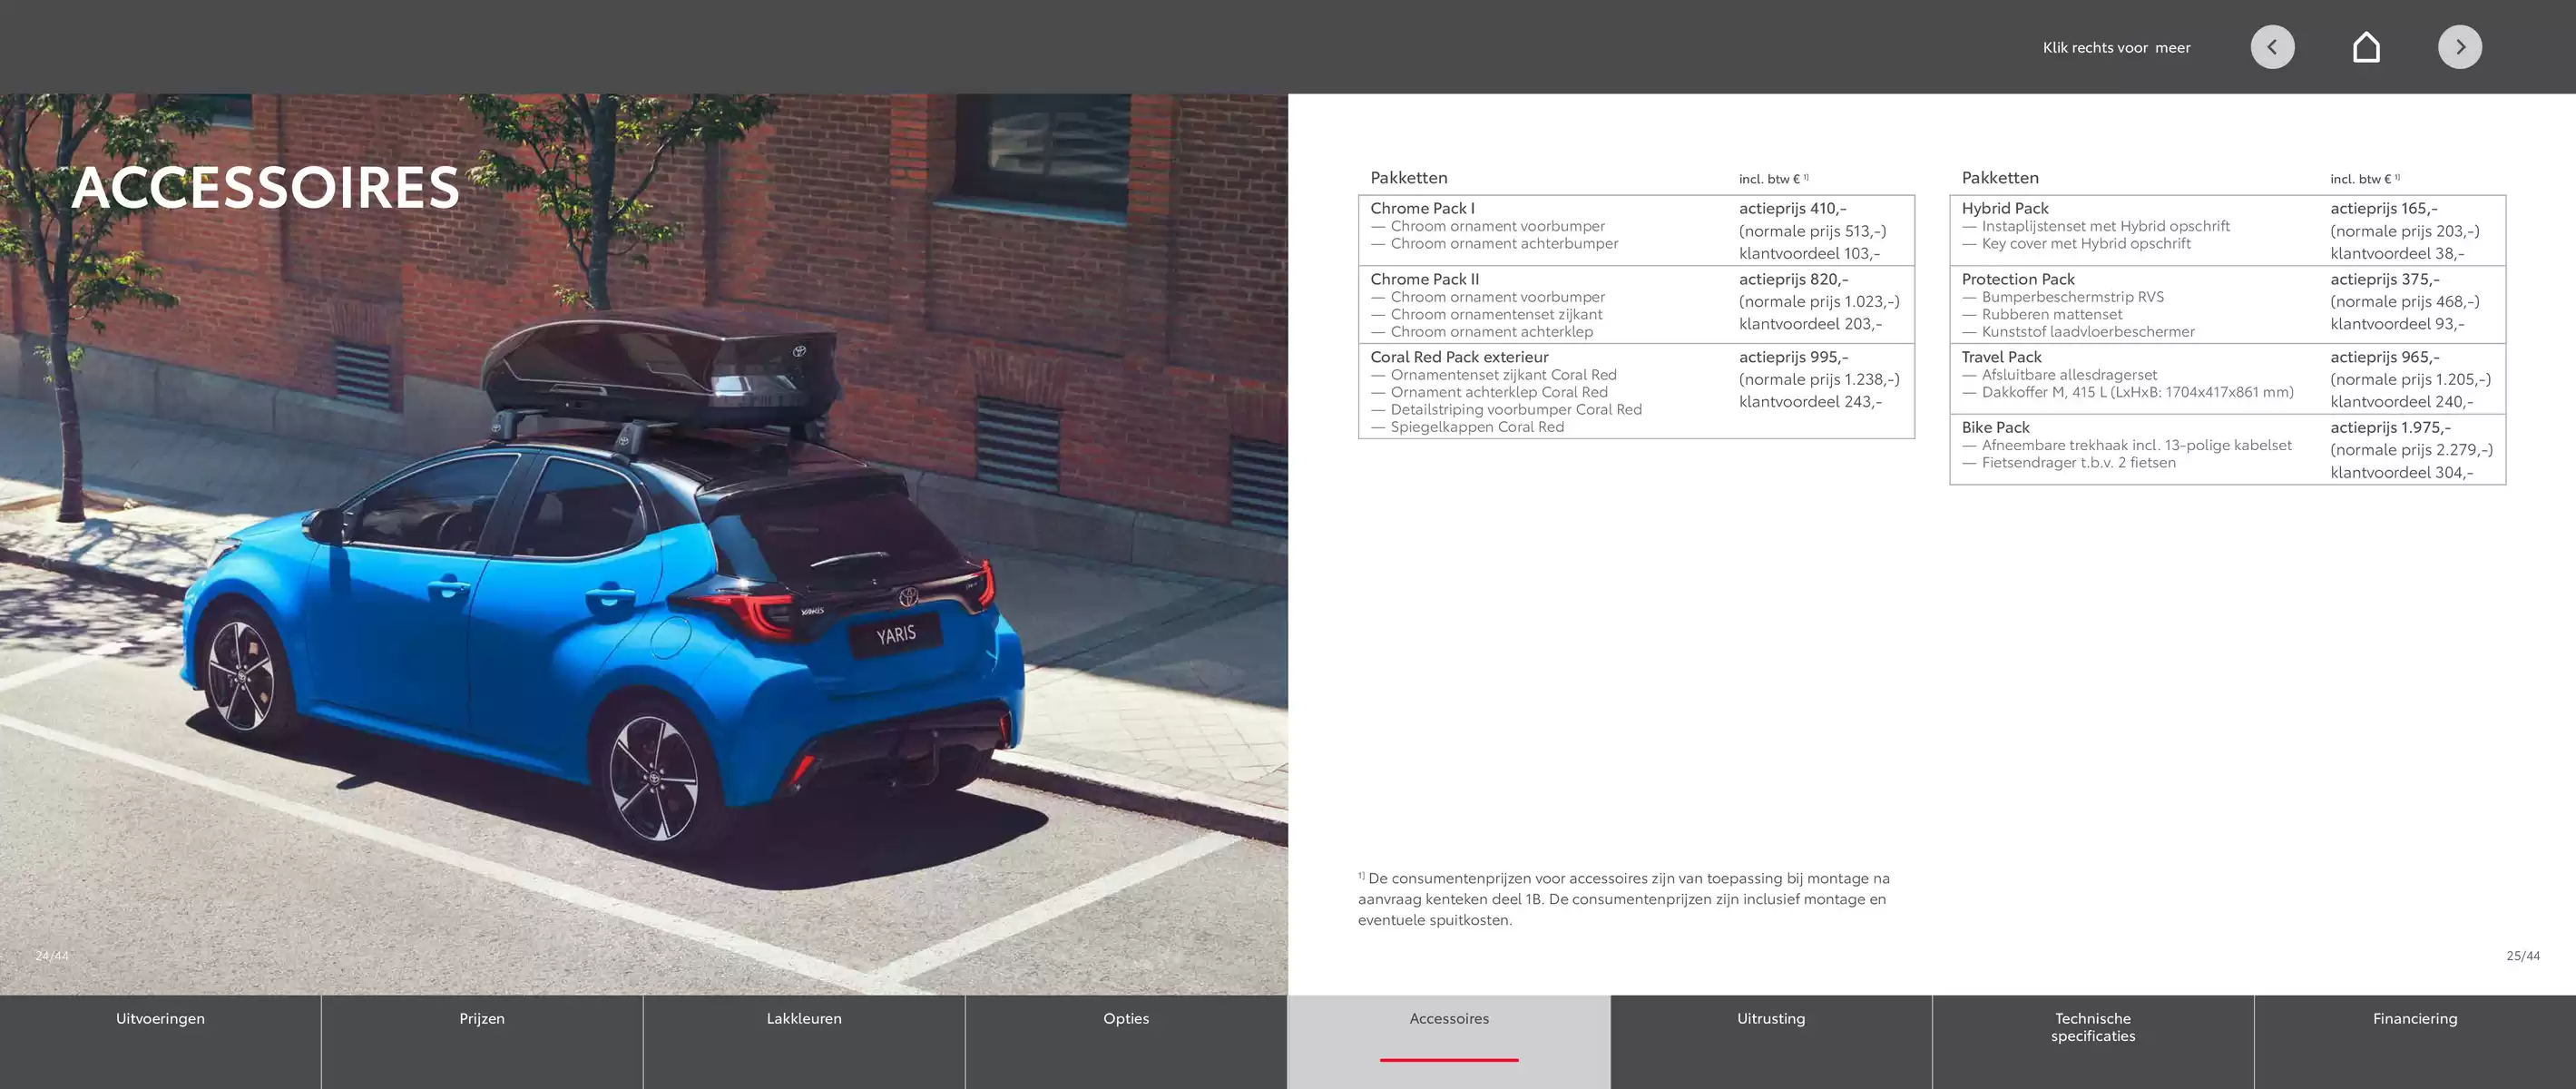2576x1089 pixels.
Task: Select the Opties tab
Action: [1126, 1041]
